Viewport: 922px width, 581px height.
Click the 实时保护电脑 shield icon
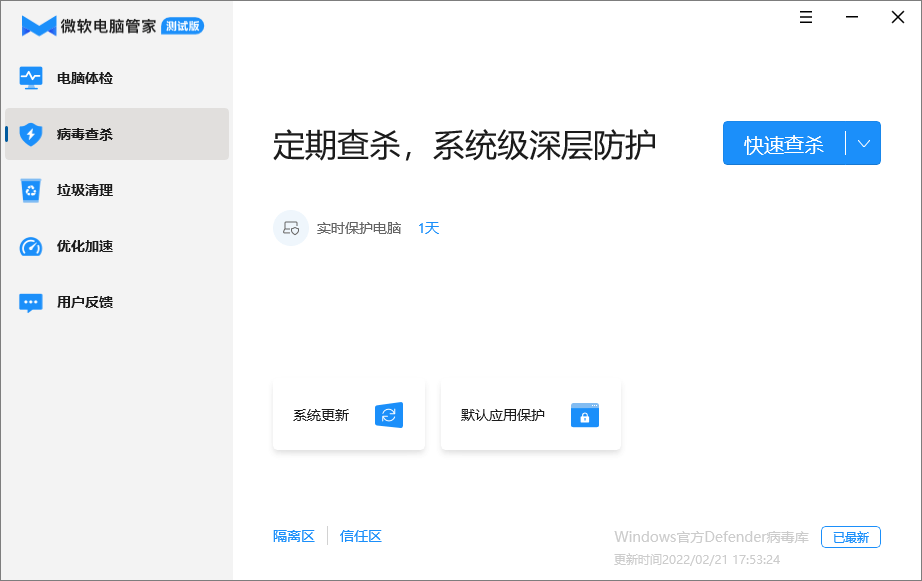tap(290, 228)
